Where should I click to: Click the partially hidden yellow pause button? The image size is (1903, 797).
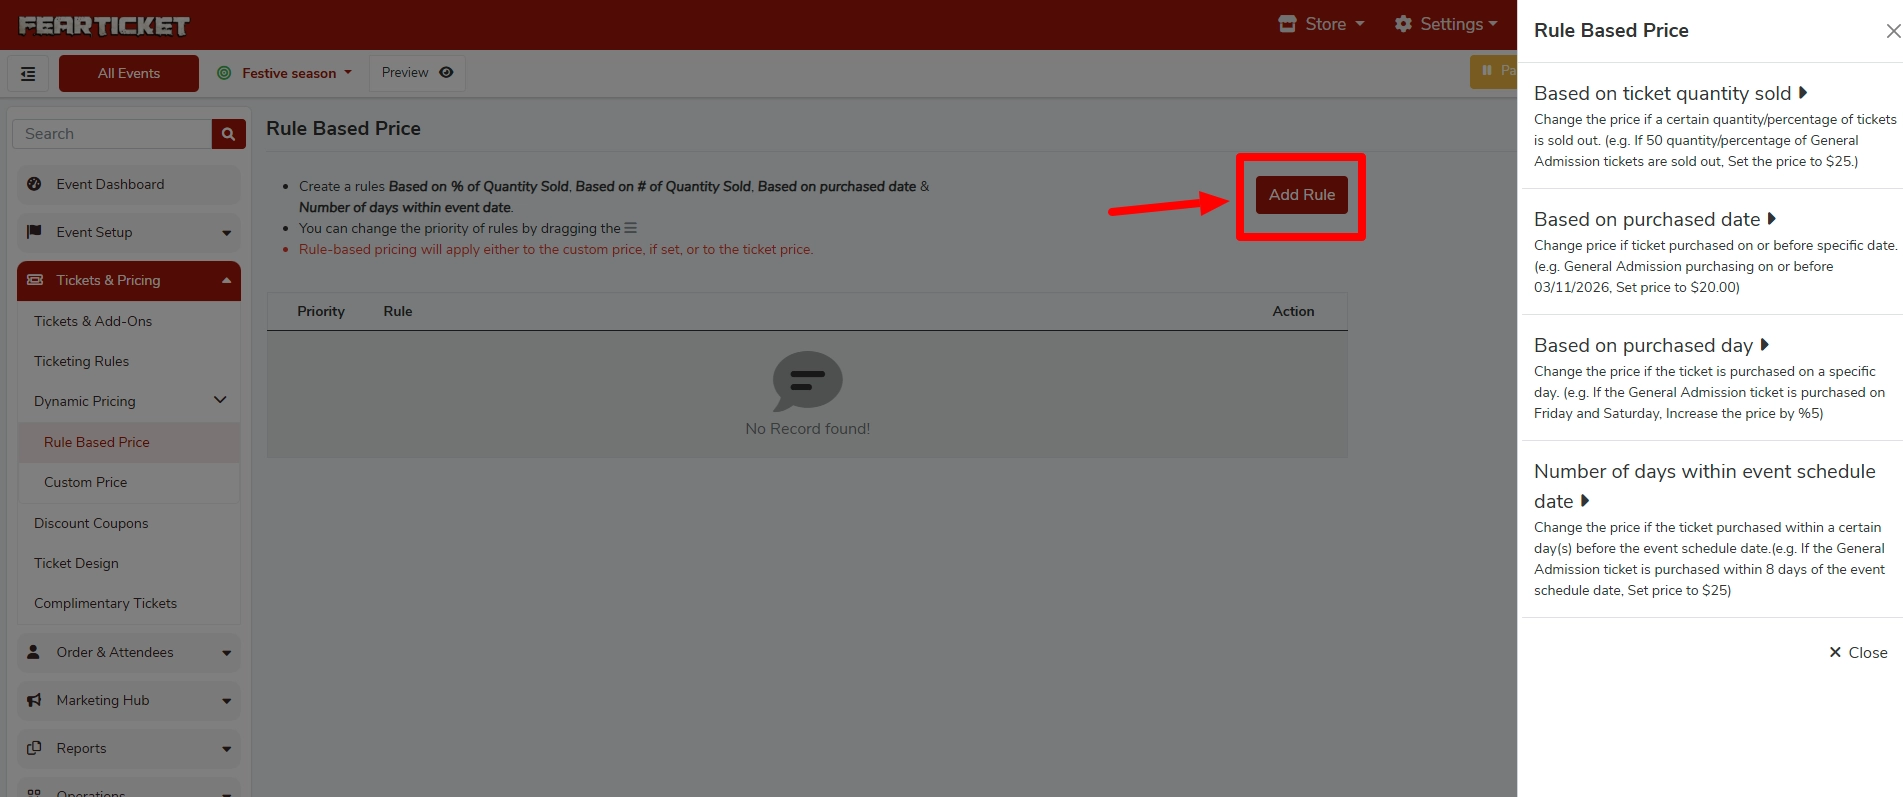pyautogui.click(x=1494, y=71)
